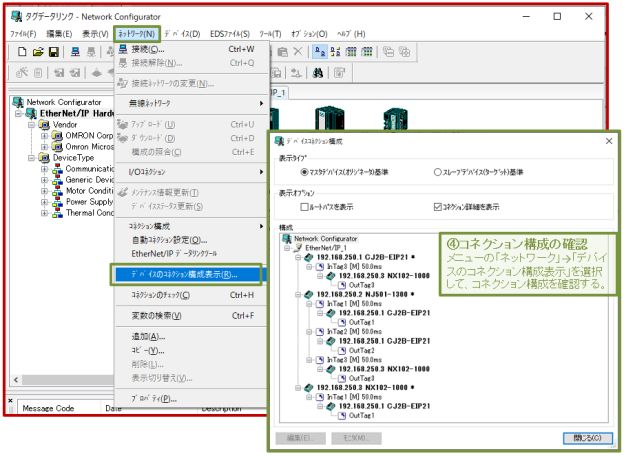Open the 無線ネットワーク submenu
The width and height of the screenshot is (624, 456).
(x=191, y=103)
